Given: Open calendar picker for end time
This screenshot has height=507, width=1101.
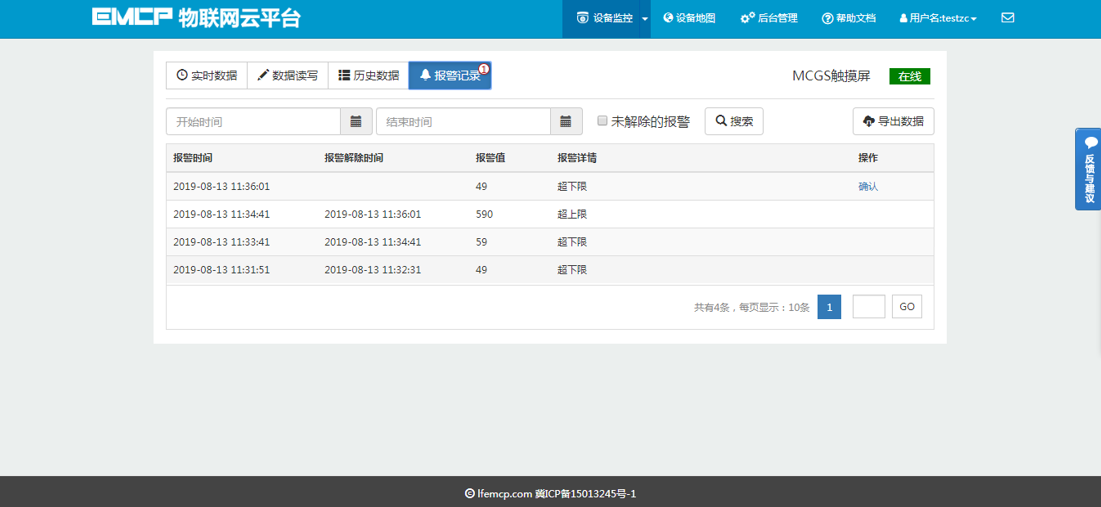Looking at the screenshot, I should pyautogui.click(x=566, y=122).
